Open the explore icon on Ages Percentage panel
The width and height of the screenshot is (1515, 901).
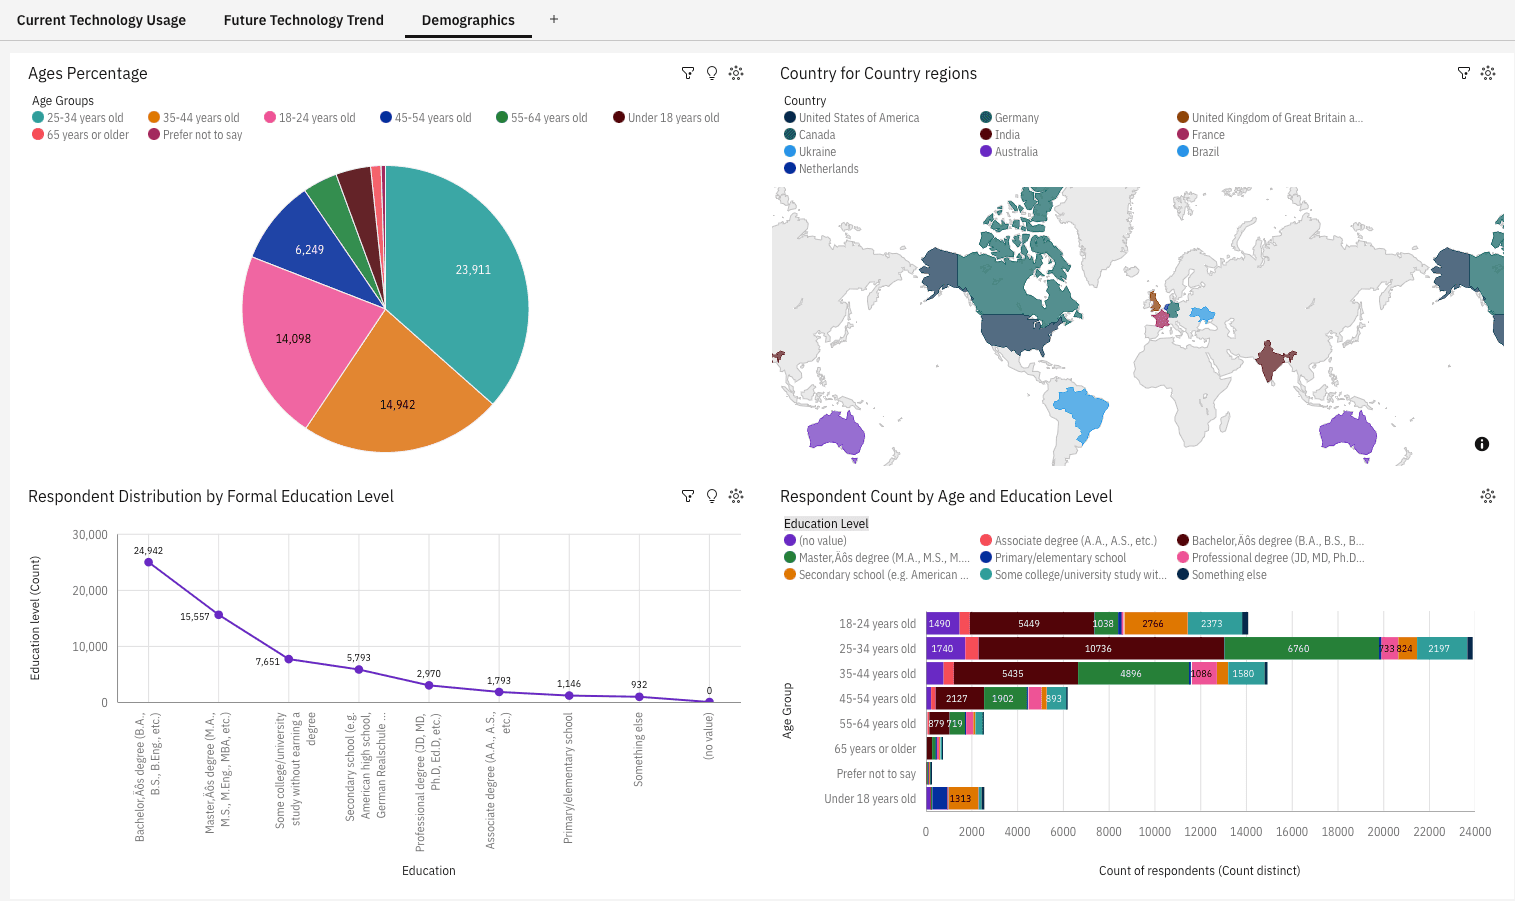tap(737, 73)
